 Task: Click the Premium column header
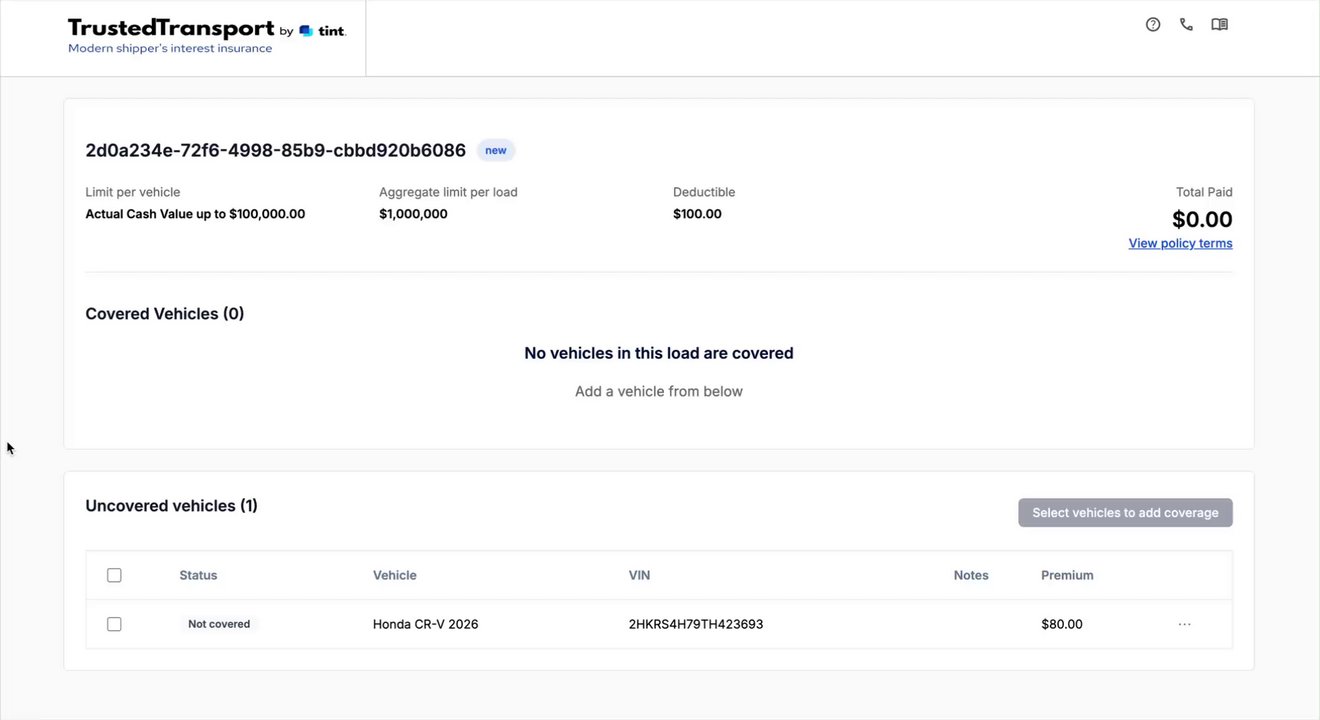click(x=1067, y=575)
